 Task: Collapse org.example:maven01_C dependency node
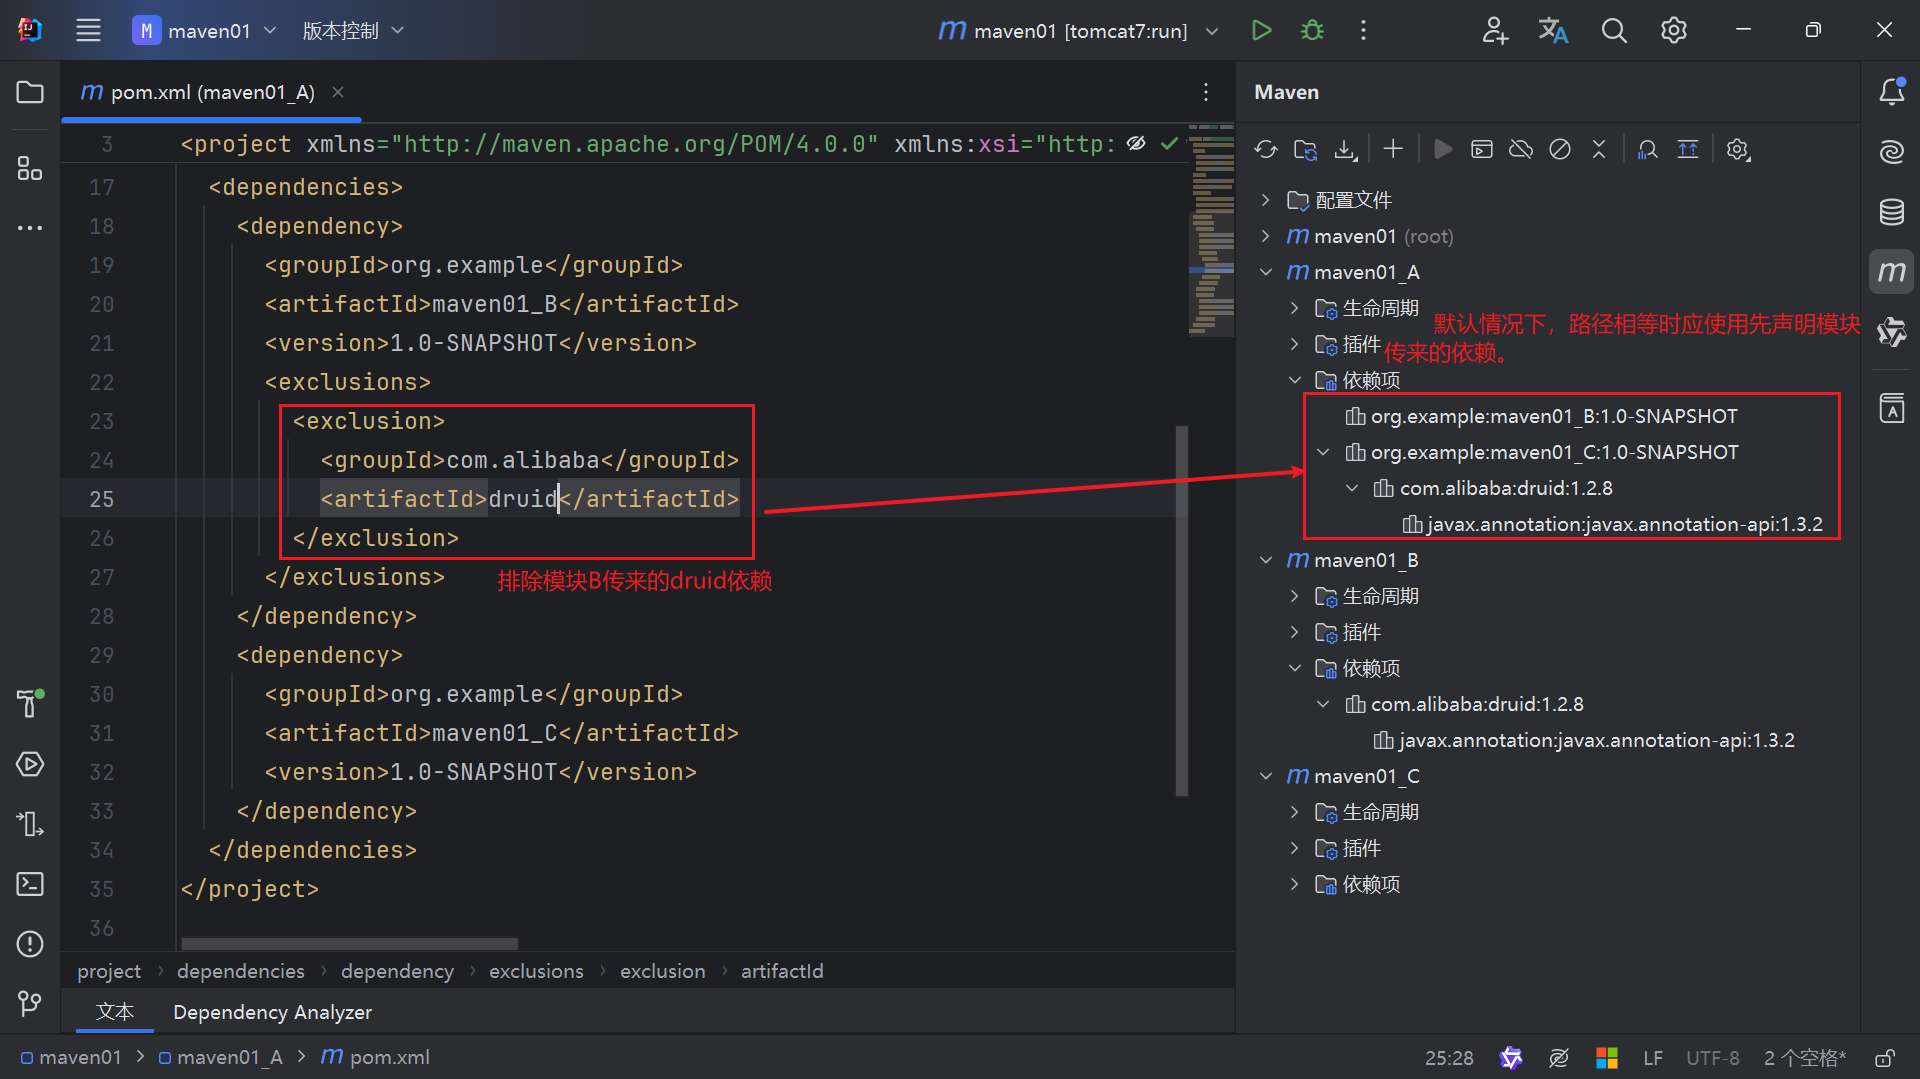click(x=1323, y=452)
